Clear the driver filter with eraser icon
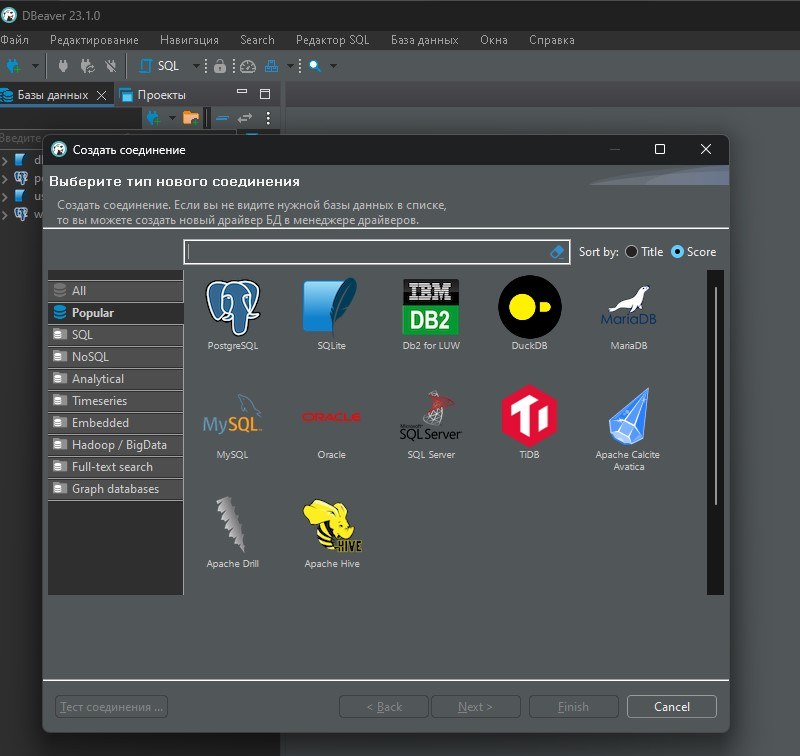Screen dimensions: 800x756 tap(557, 251)
